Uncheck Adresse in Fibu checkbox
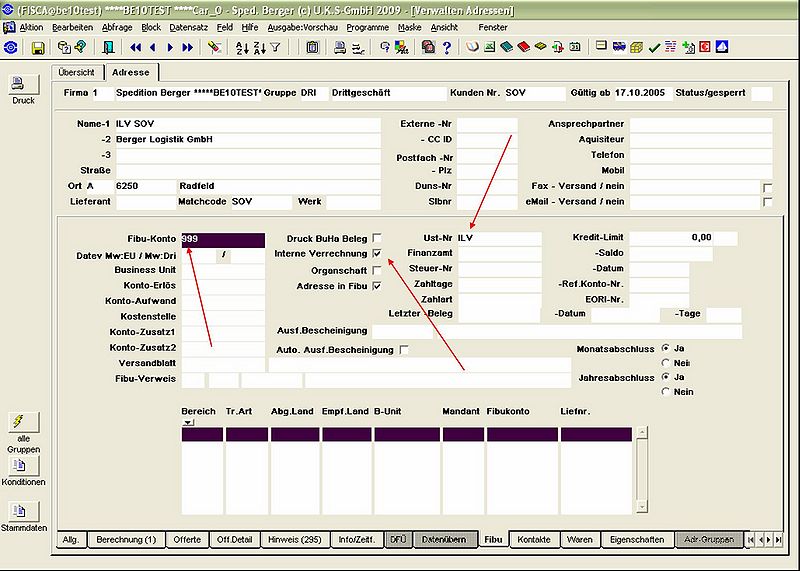The width and height of the screenshot is (800, 571). tap(377, 286)
